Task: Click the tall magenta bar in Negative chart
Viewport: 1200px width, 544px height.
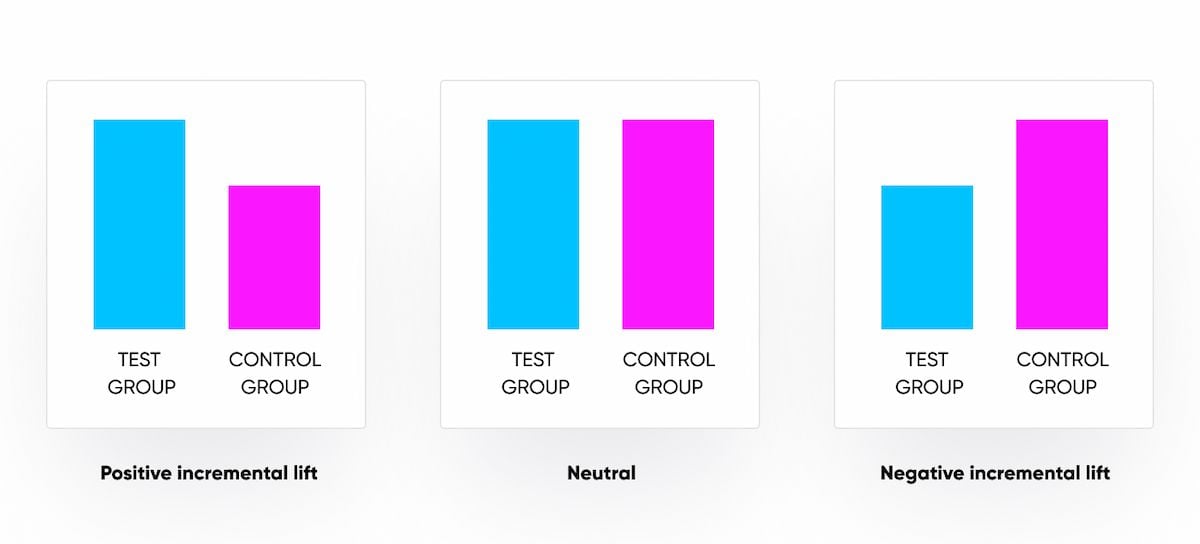Action: pyautogui.click(x=1062, y=224)
